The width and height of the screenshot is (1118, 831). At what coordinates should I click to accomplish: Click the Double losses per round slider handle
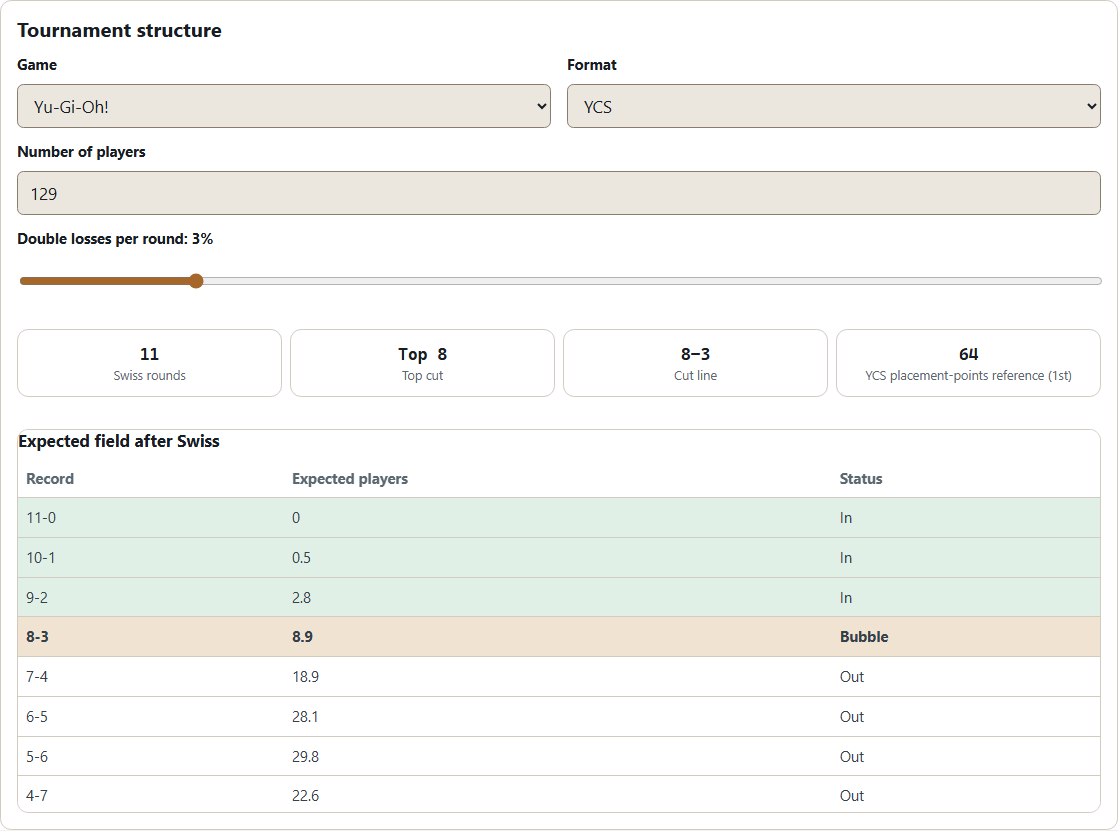click(196, 281)
